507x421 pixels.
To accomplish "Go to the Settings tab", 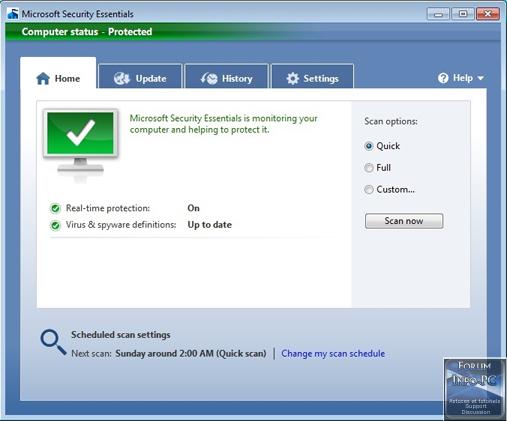I will pyautogui.click(x=313, y=76).
